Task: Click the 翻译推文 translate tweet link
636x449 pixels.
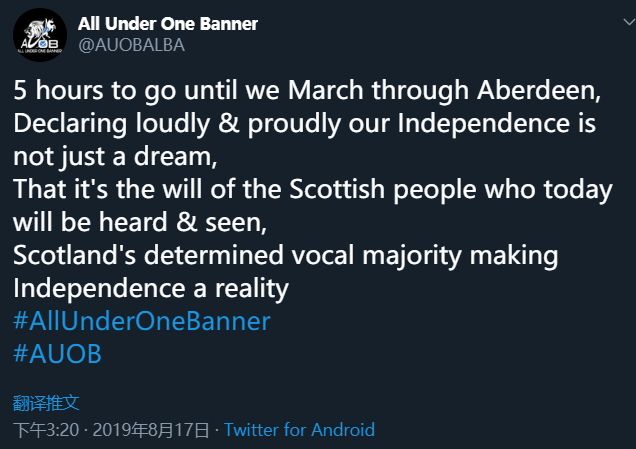Action: point(46,403)
